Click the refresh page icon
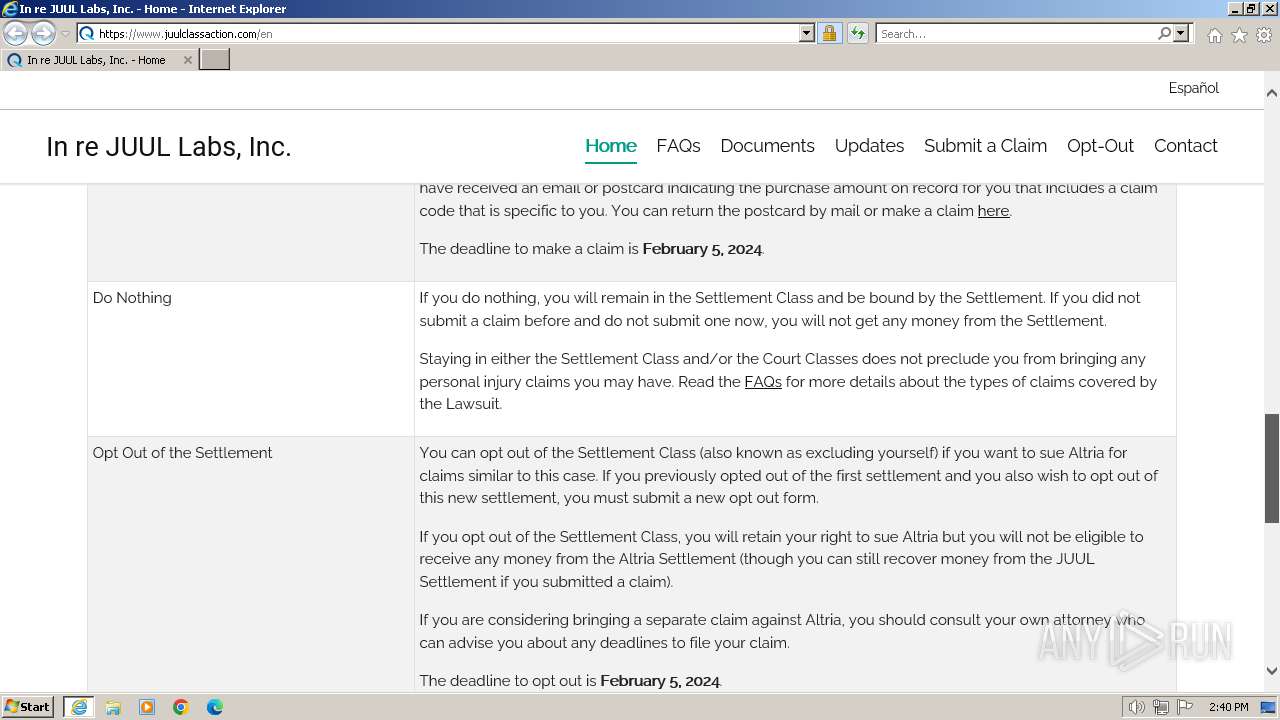Viewport: 1280px width, 720px height. pos(858,33)
